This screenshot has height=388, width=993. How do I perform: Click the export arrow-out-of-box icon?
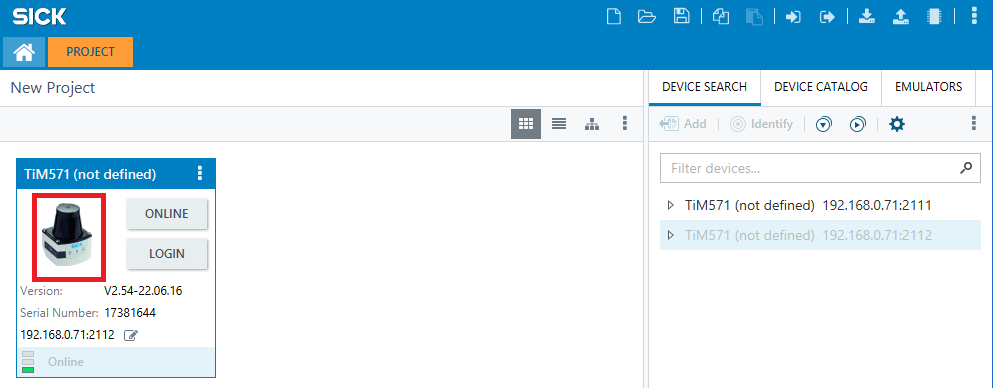tap(828, 17)
